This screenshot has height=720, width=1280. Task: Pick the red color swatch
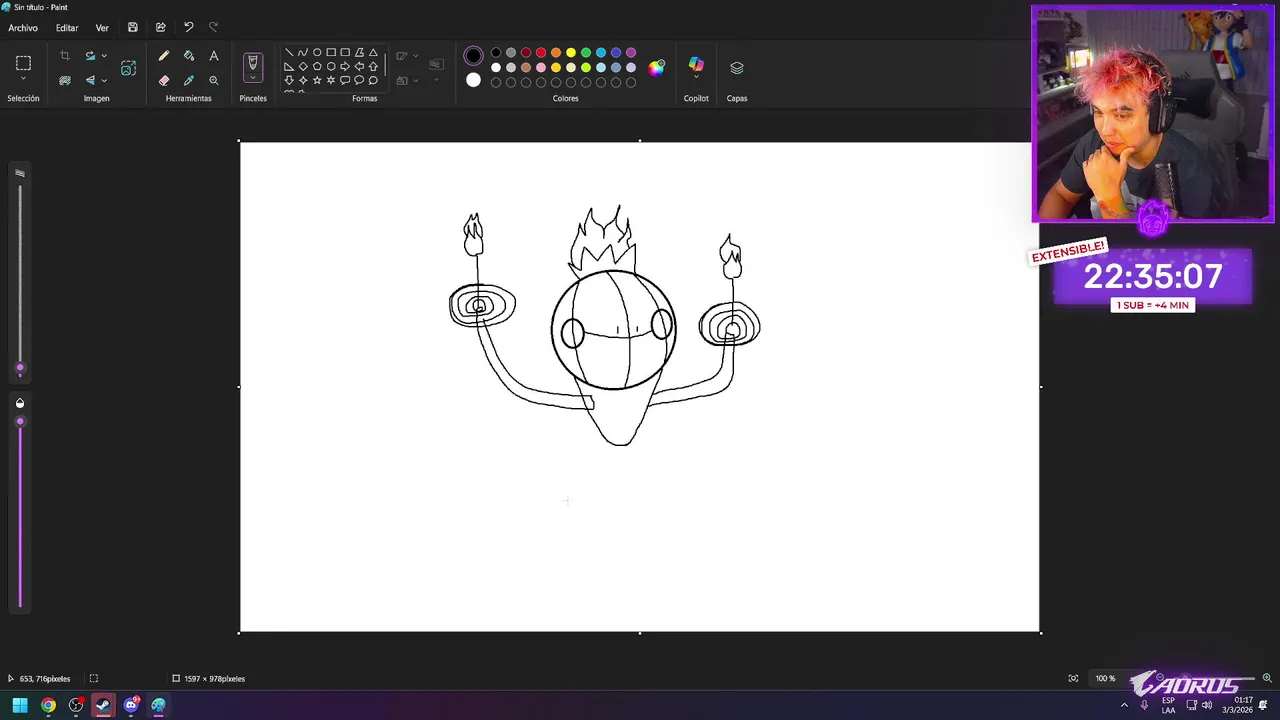pos(541,53)
